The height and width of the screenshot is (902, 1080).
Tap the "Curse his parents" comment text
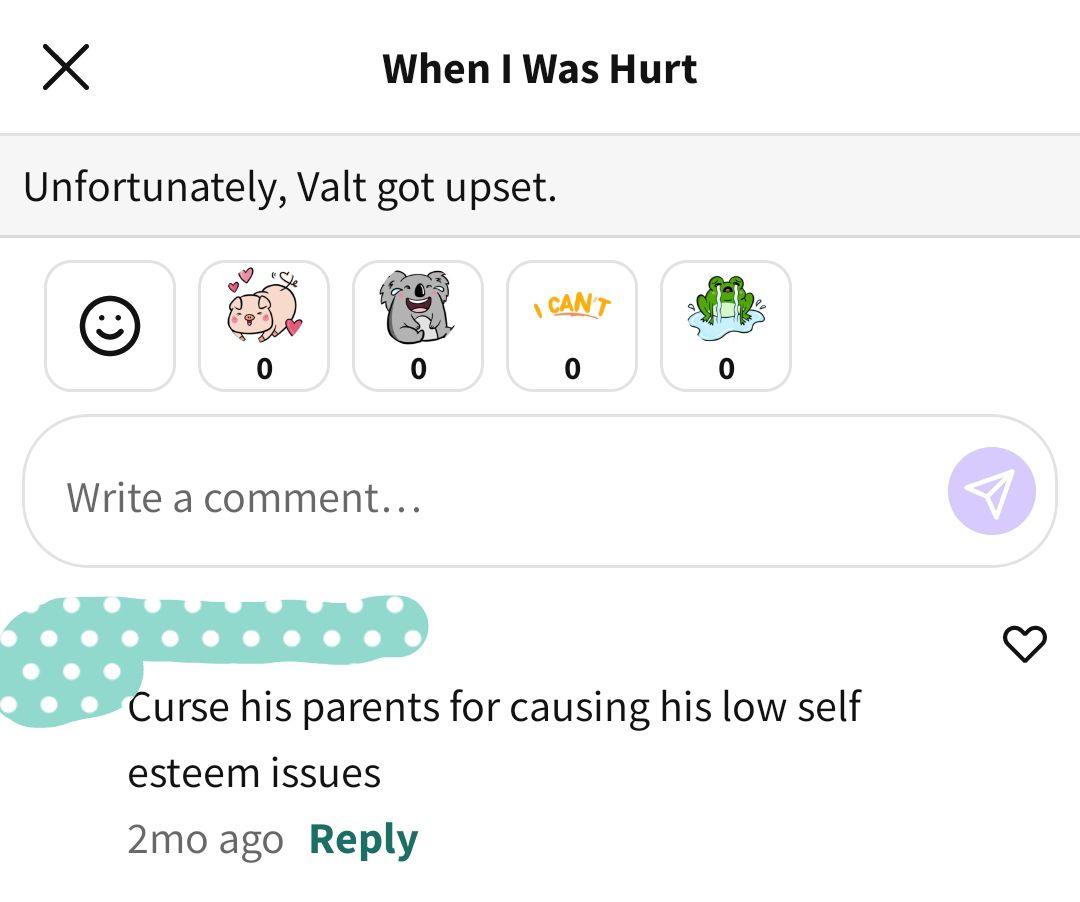(x=494, y=740)
